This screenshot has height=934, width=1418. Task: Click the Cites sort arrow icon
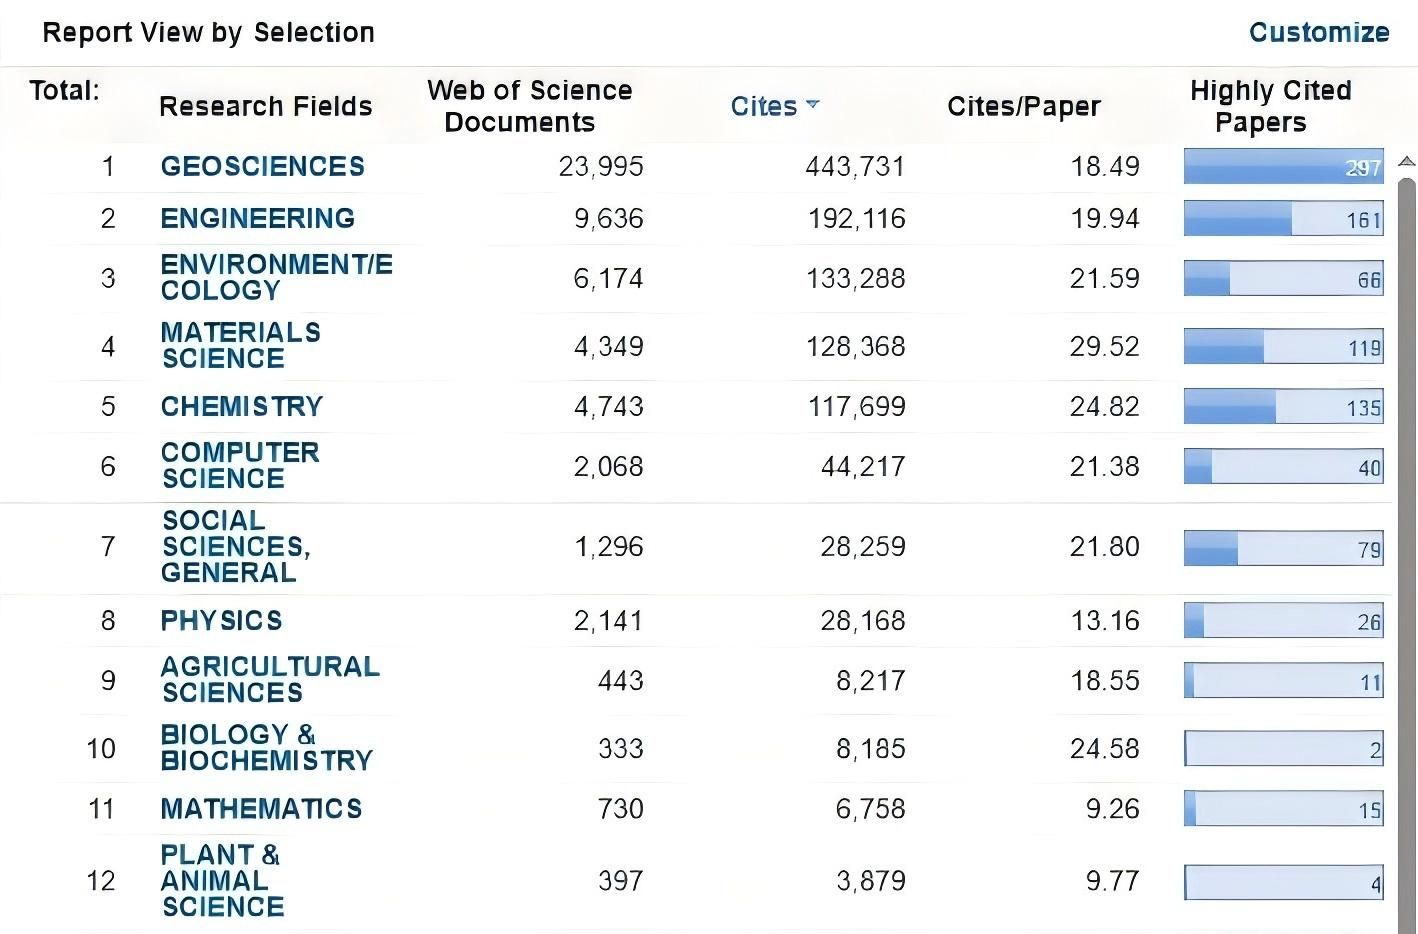812,104
